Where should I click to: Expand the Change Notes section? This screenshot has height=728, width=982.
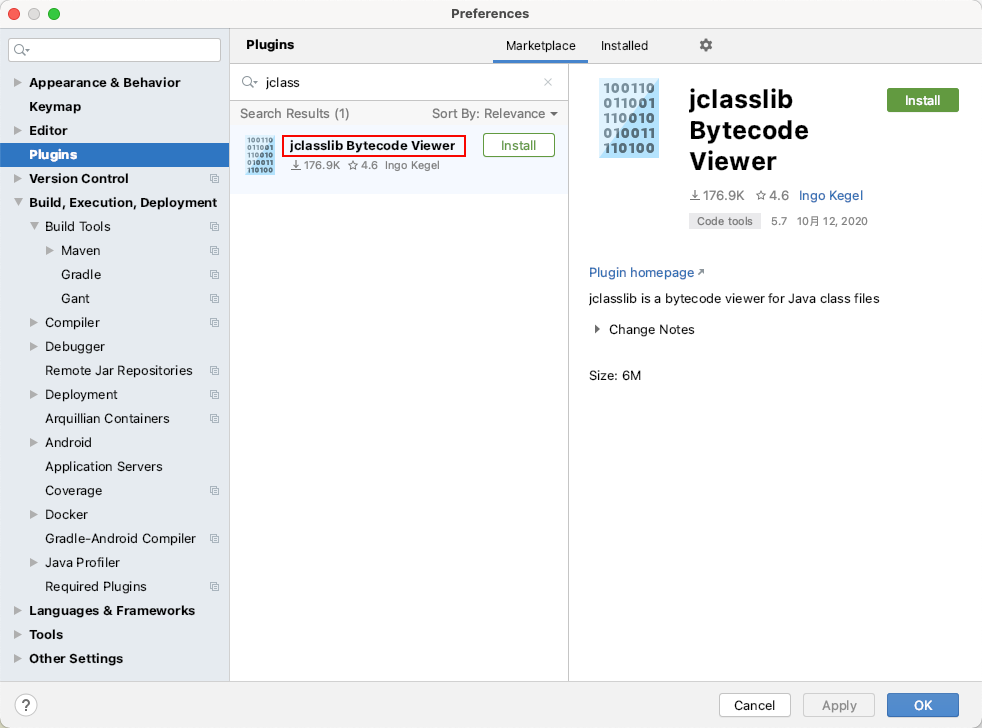pos(597,329)
